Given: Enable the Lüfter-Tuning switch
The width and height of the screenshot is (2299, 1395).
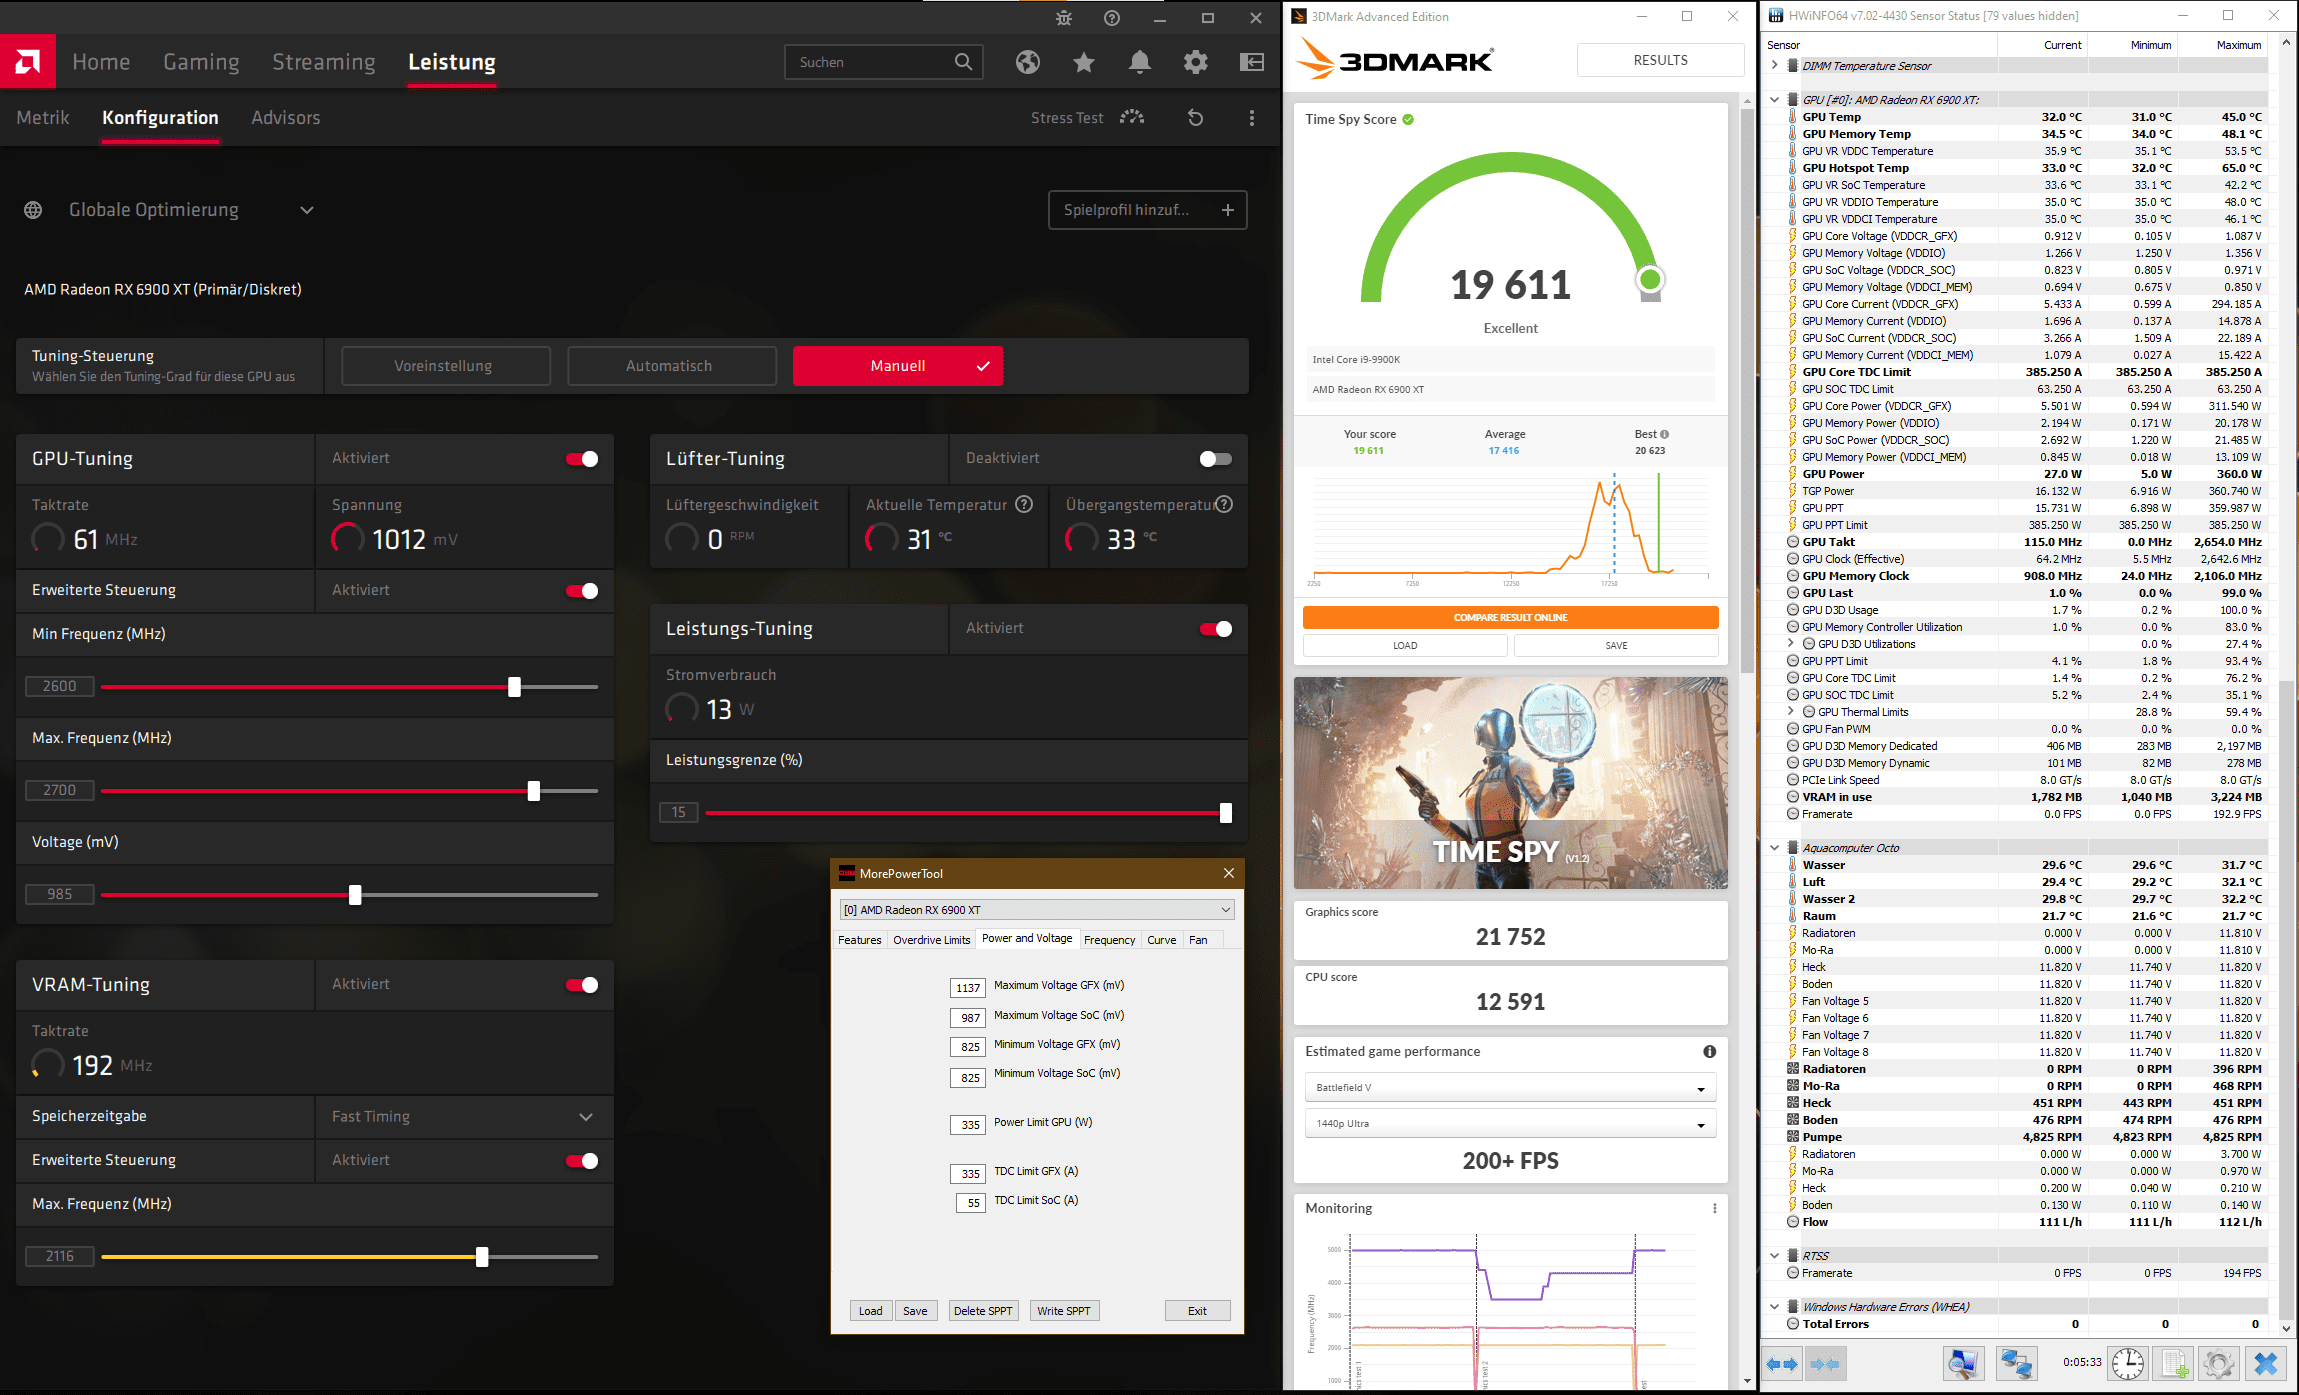Looking at the screenshot, I should pos(1216,459).
